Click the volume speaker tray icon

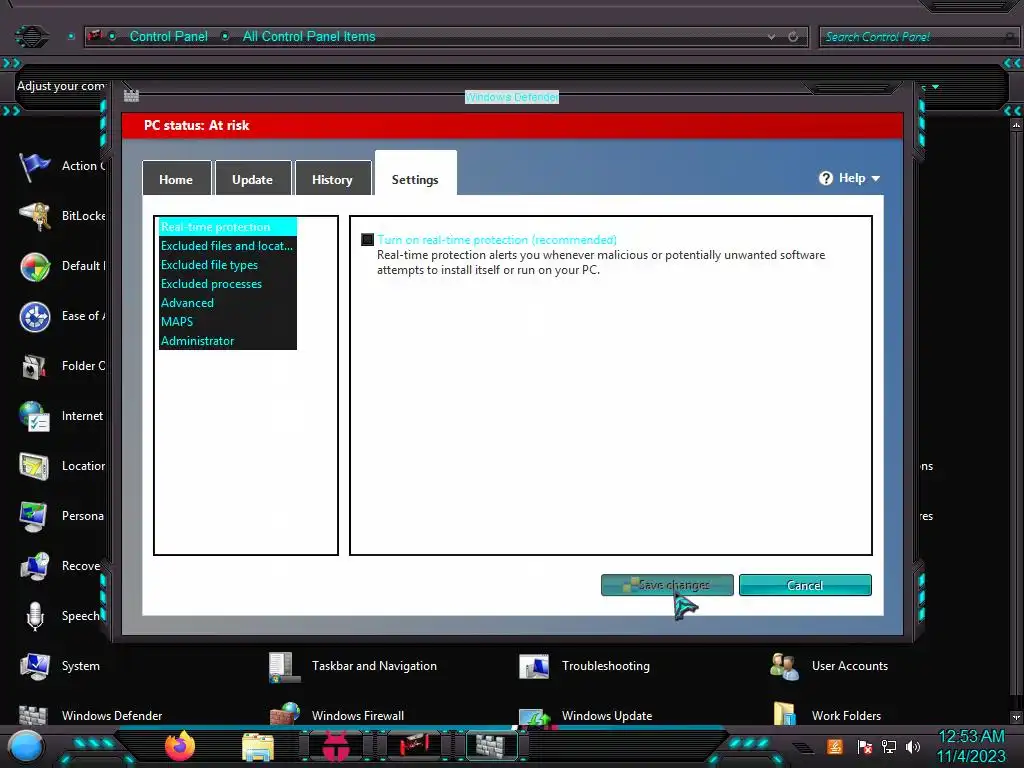(913, 746)
